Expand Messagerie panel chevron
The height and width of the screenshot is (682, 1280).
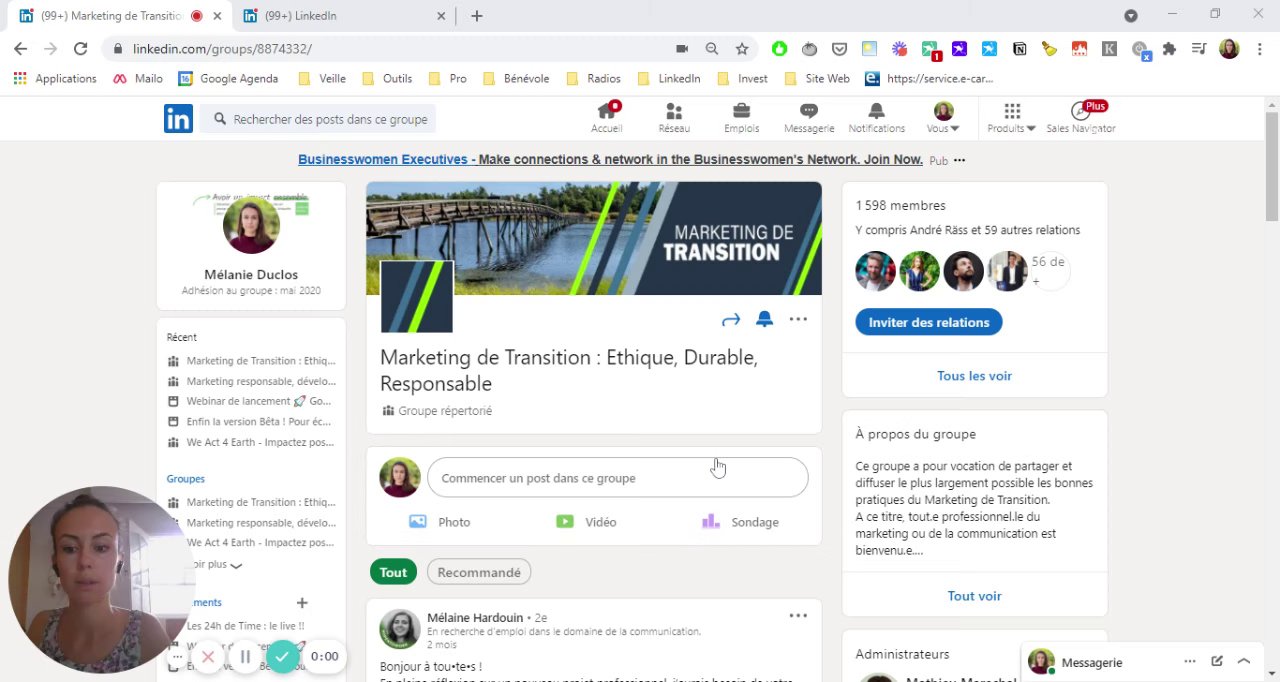pyautogui.click(x=1244, y=661)
